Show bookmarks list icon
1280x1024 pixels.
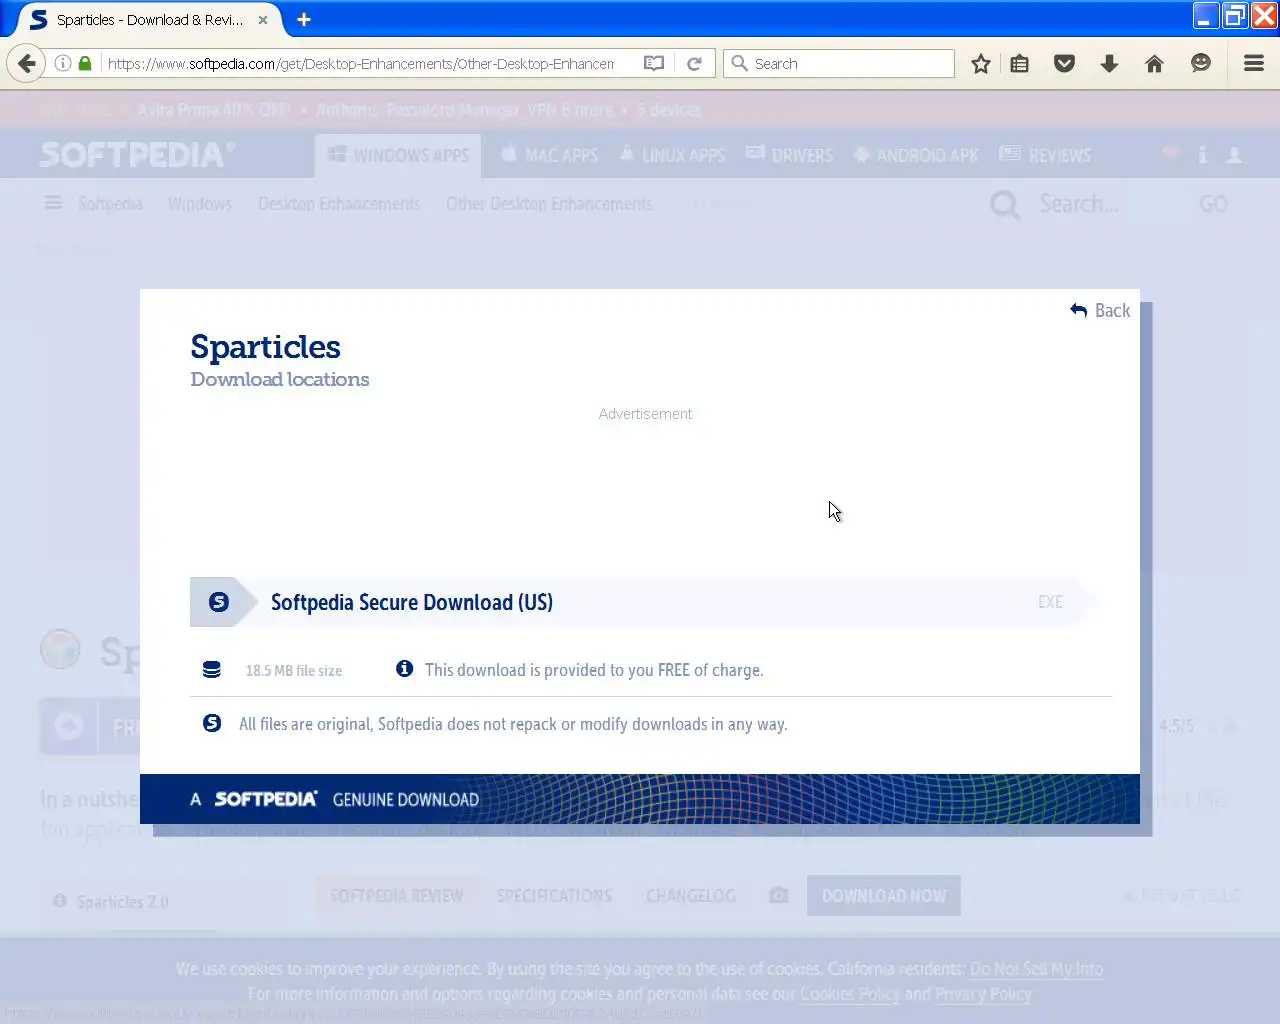point(1019,63)
